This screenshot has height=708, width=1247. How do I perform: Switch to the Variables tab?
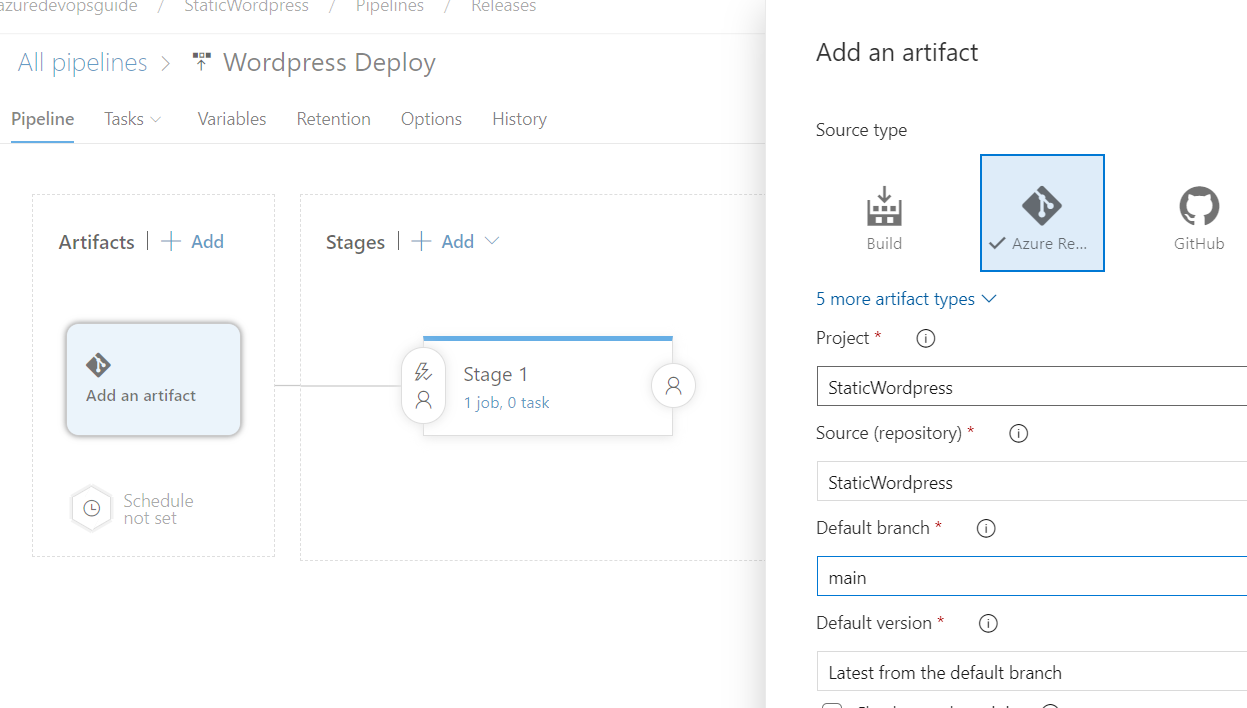232,119
